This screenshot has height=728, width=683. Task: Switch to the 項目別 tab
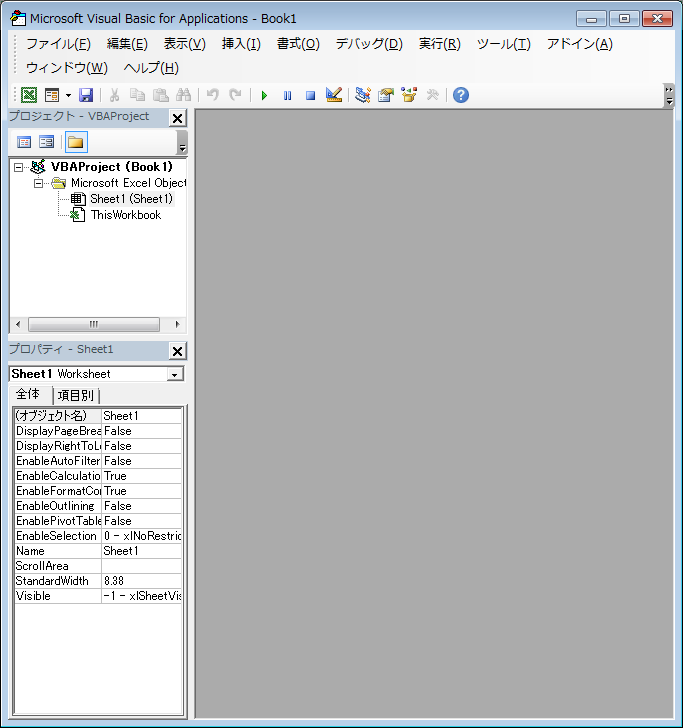76,396
